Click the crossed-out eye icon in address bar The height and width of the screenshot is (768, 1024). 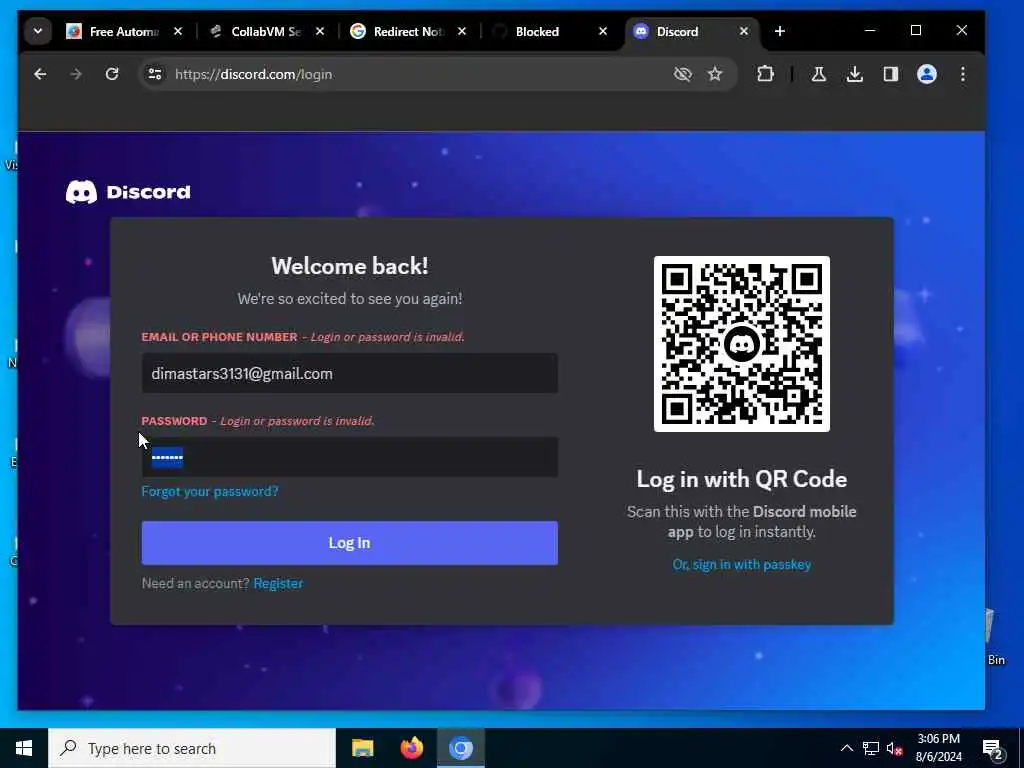[682, 74]
